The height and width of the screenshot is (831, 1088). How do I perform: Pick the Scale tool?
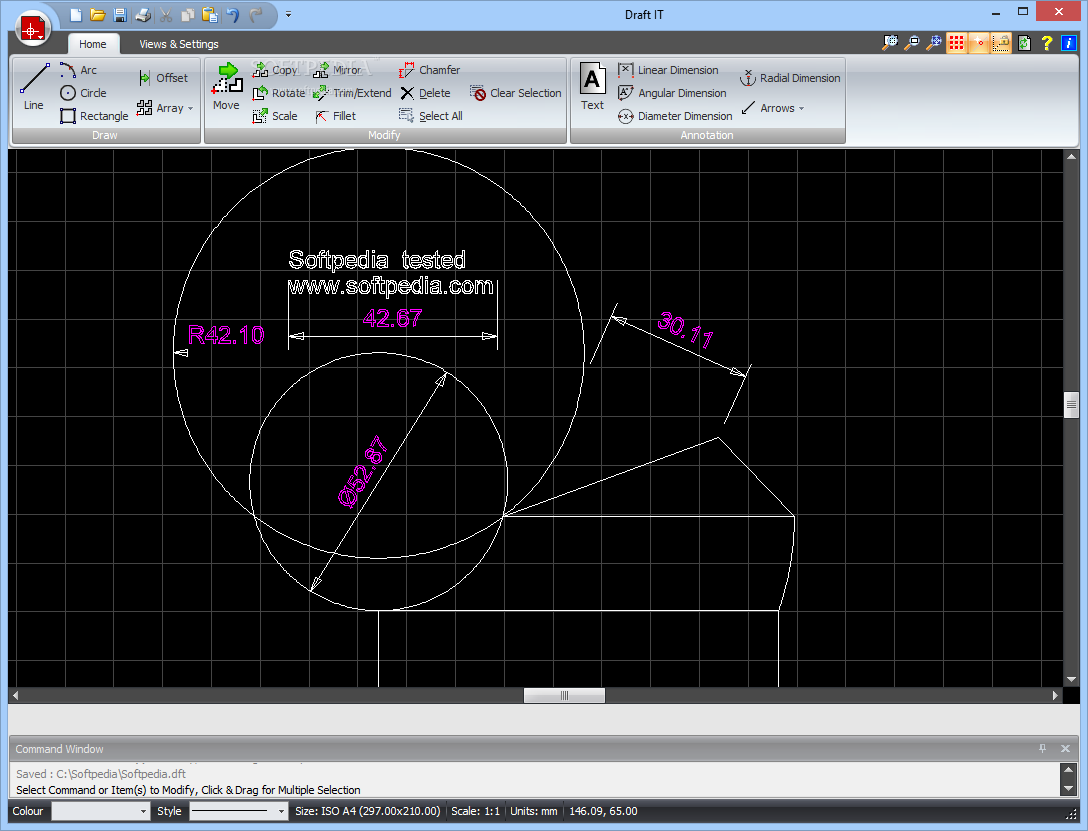point(275,116)
